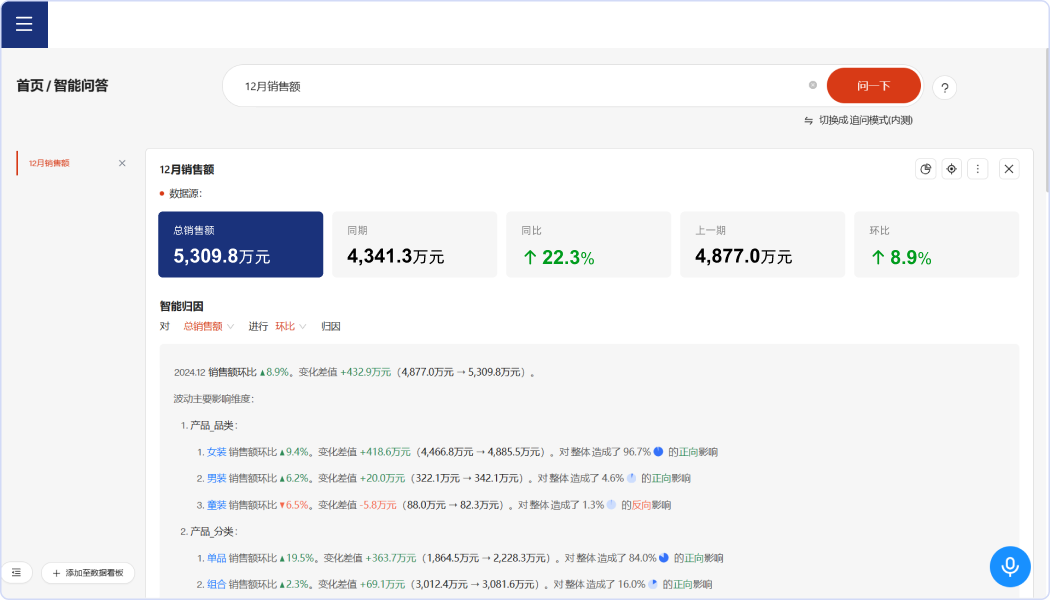Viewport: 1050px width, 600px height.
Task: Close the 12月销售额 result card
Action: [1009, 169]
